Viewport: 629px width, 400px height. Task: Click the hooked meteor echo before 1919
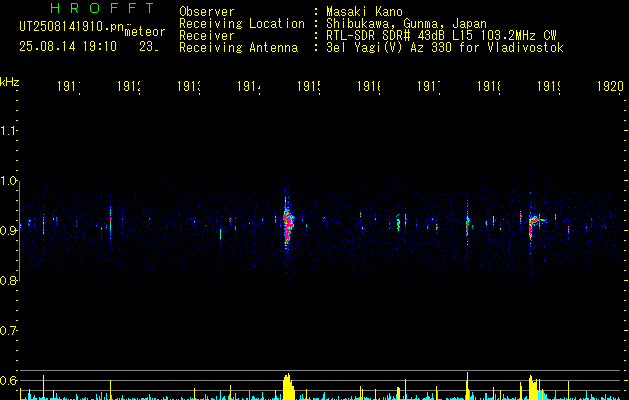click(x=535, y=225)
